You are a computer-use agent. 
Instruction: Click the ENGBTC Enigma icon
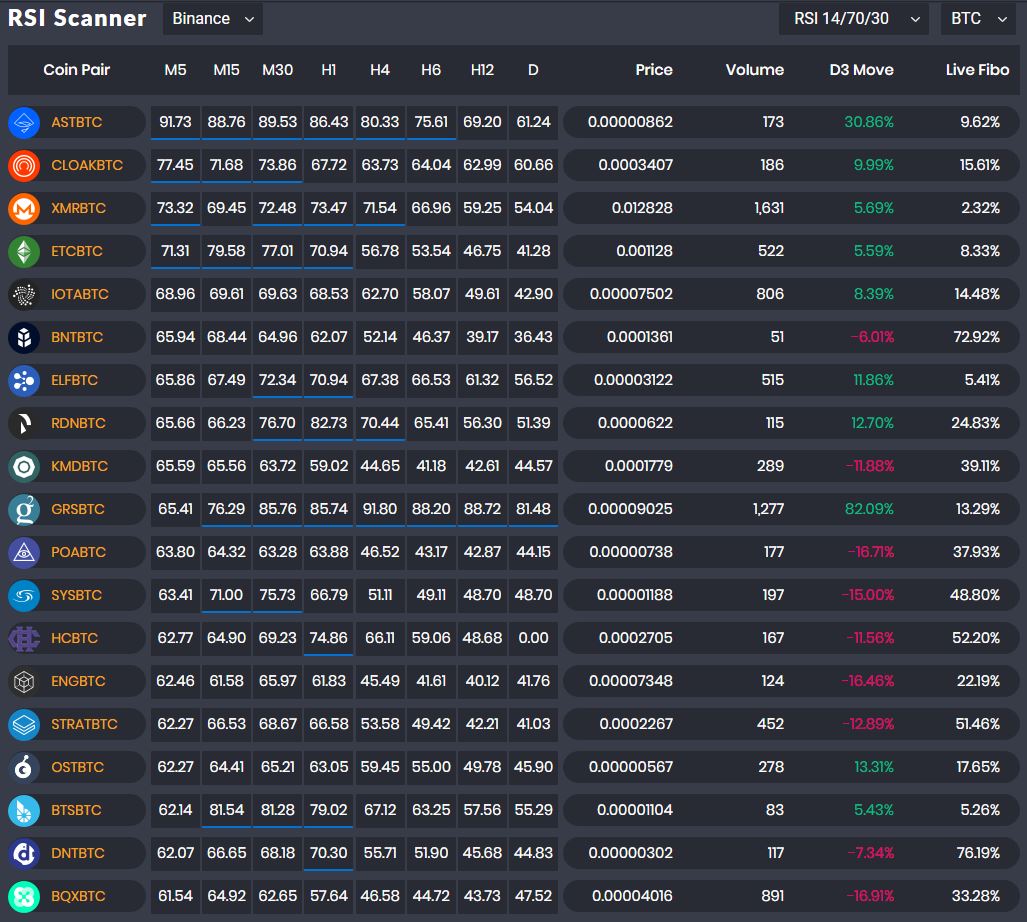(24, 682)
